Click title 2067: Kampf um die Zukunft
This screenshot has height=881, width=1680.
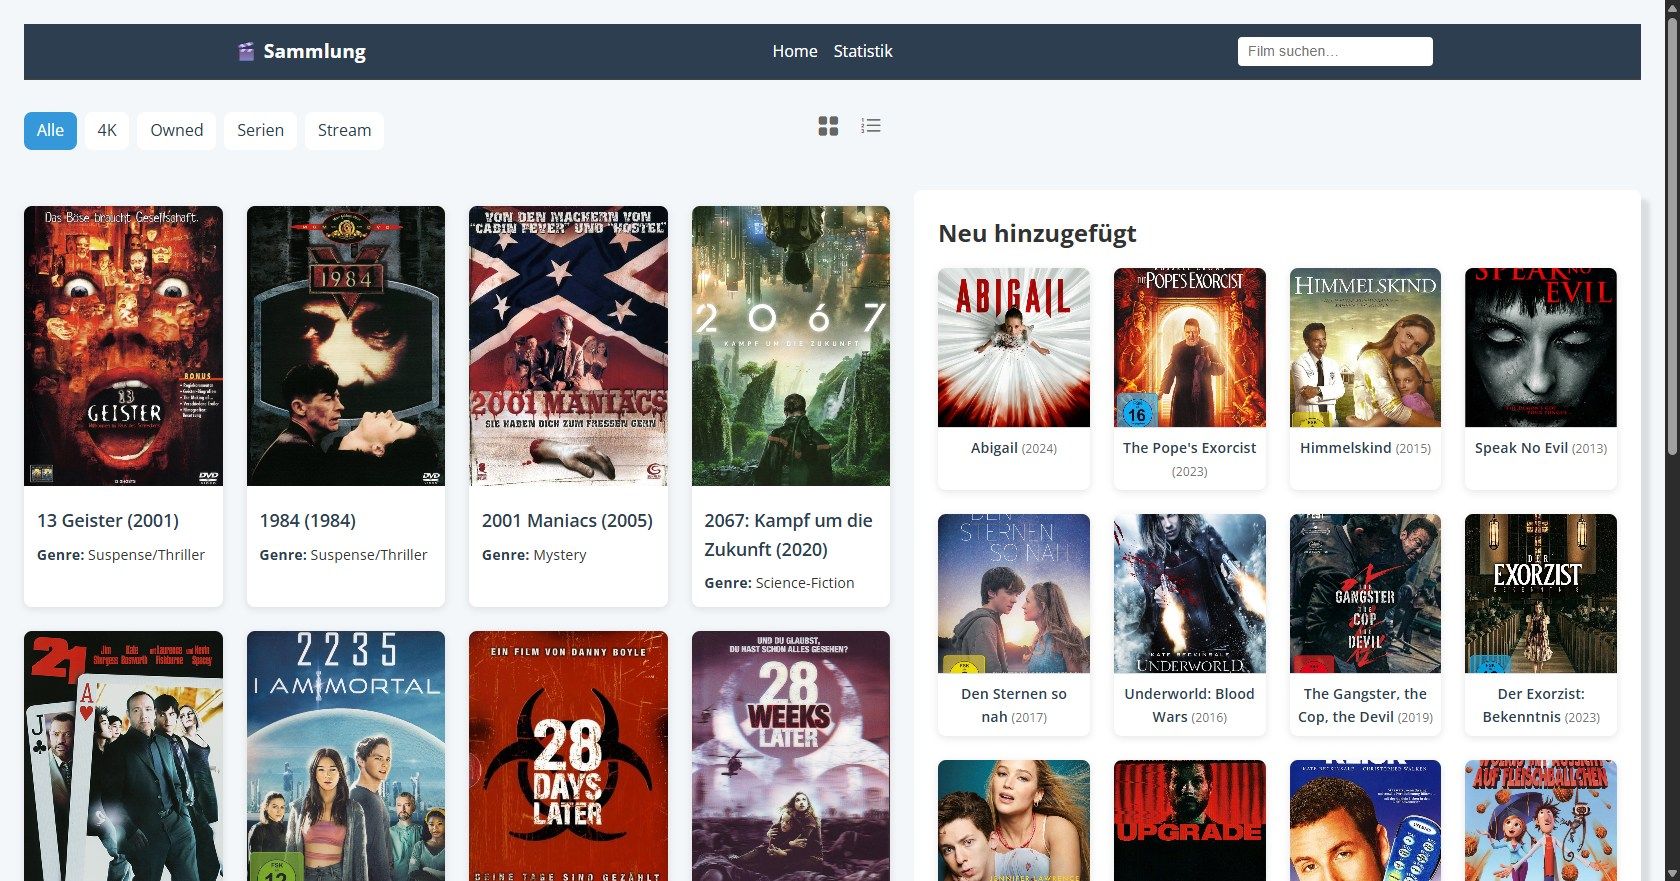[788, 535]
